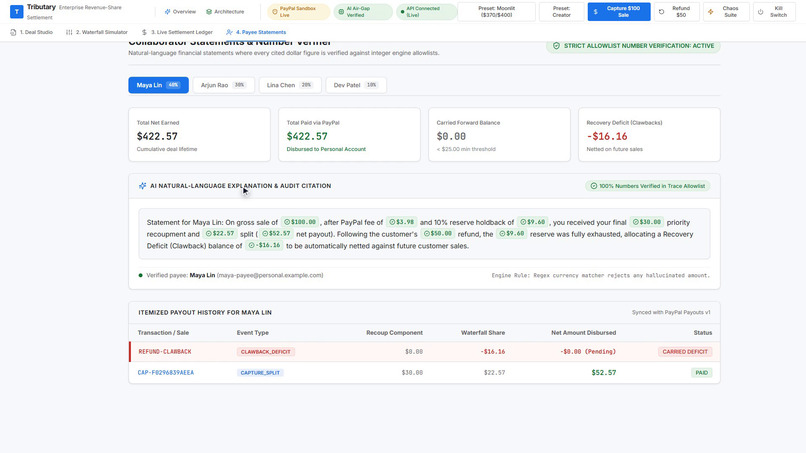
Task: Activate the Kill Switch
Action: tap(774, 12)
